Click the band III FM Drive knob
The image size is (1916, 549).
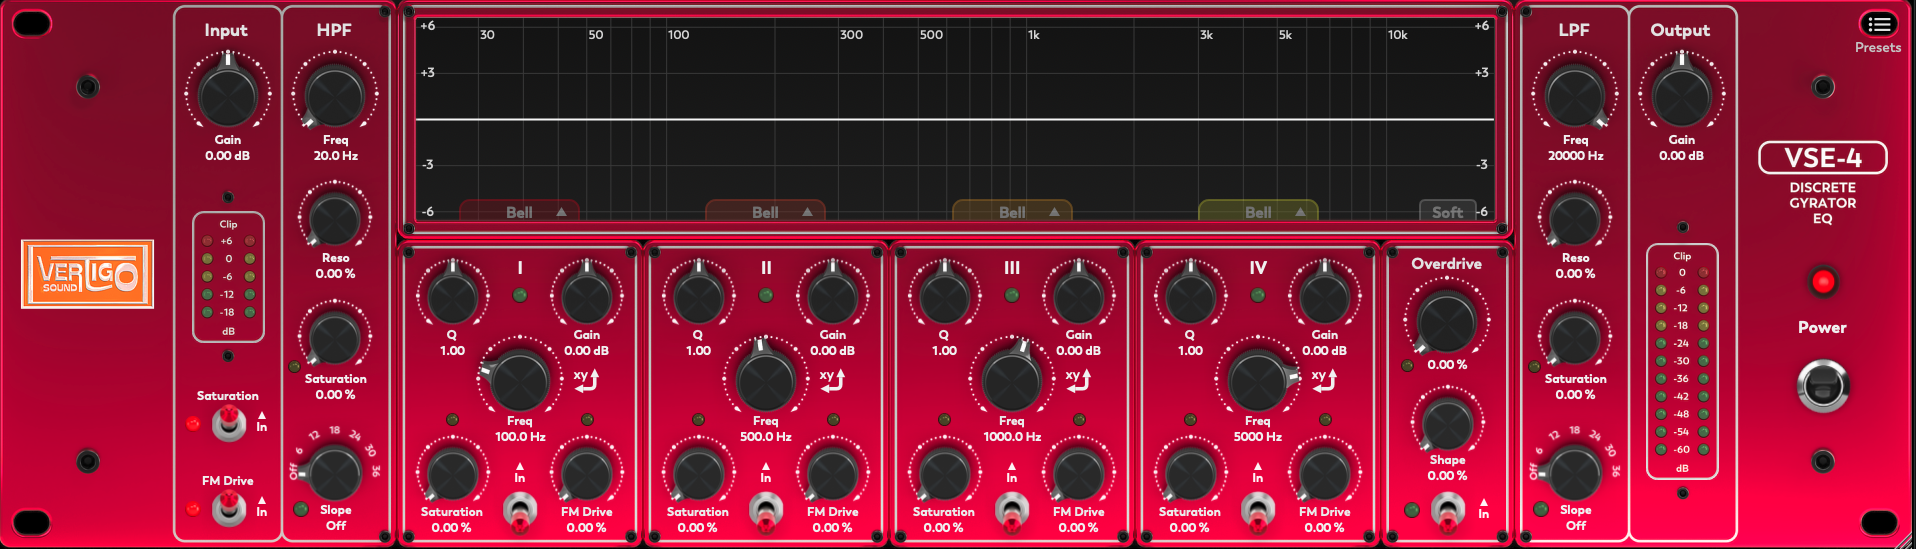pos(1078,473)
